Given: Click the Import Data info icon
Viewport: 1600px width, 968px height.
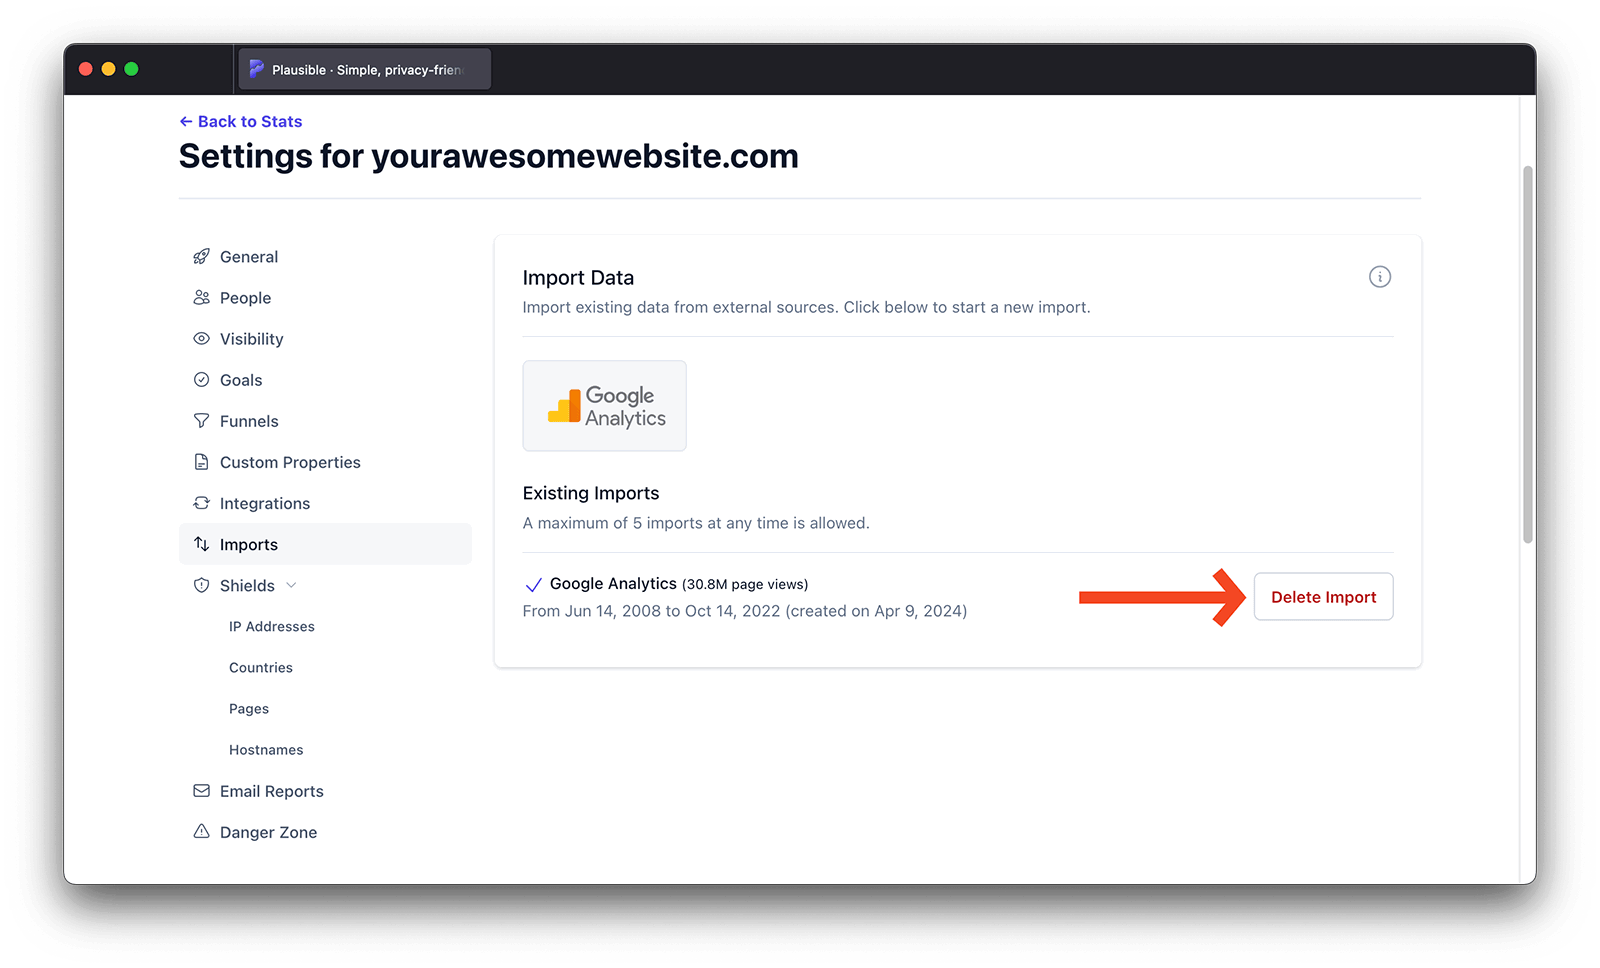Looking at the screenshot, I should [x=1380, y=277].
